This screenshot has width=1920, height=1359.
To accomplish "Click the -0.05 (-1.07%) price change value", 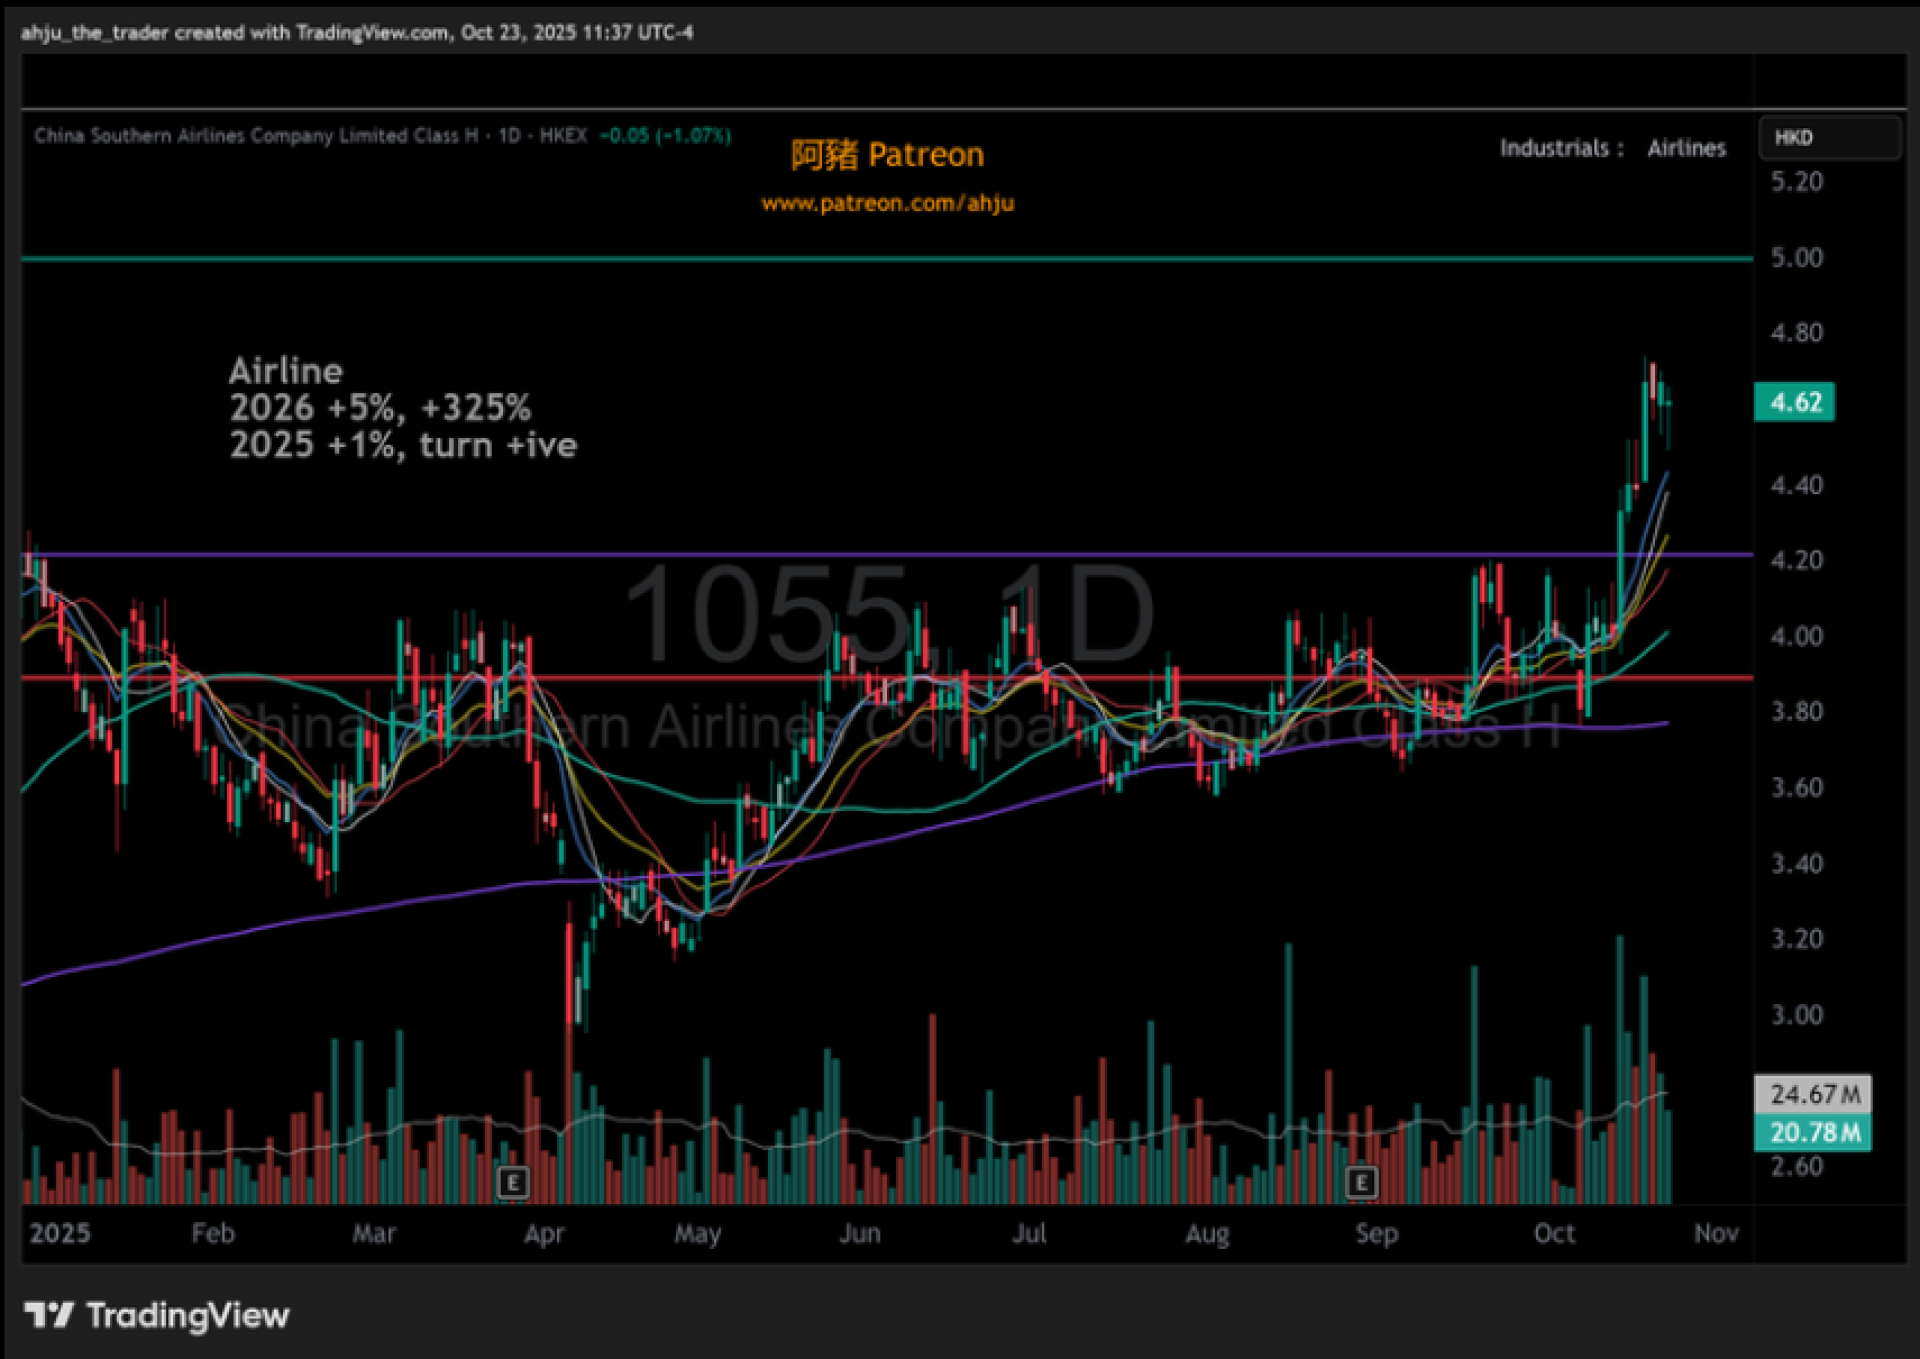I will tap(665, 136).
